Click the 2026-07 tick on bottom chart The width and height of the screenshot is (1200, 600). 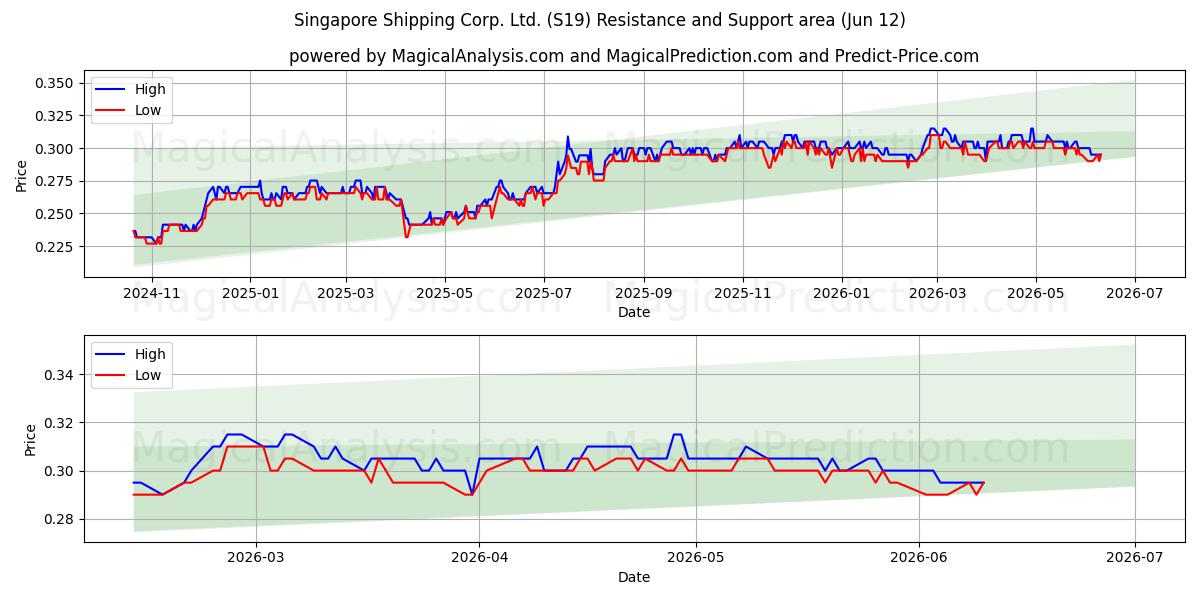[1134, 558]
